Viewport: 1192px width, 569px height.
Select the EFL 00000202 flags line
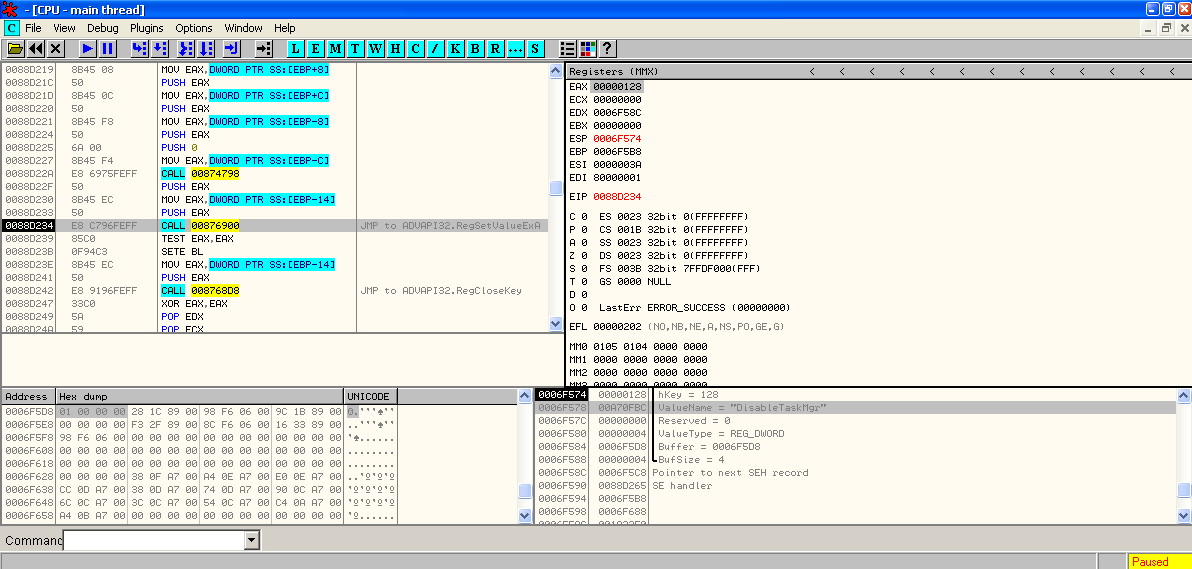677,326
